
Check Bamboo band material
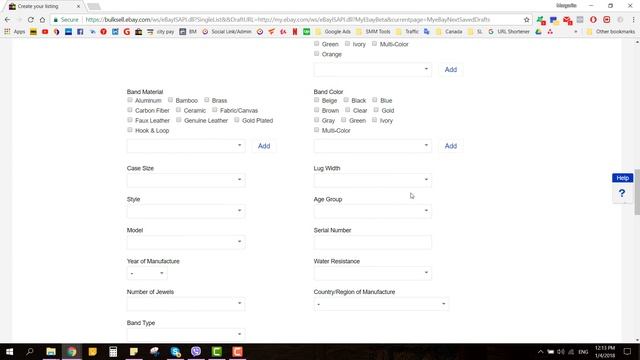pos(171,100)
